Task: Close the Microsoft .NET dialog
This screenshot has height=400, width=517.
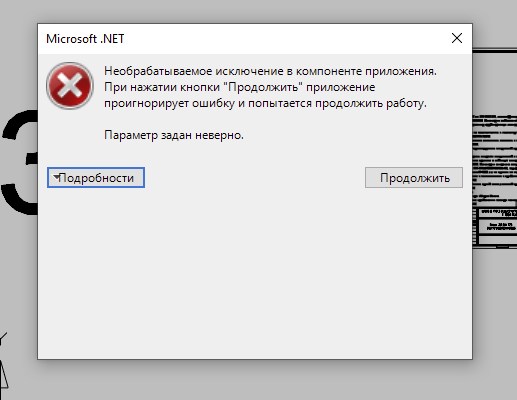Action: pyautogui.click(x=457, y=38)
